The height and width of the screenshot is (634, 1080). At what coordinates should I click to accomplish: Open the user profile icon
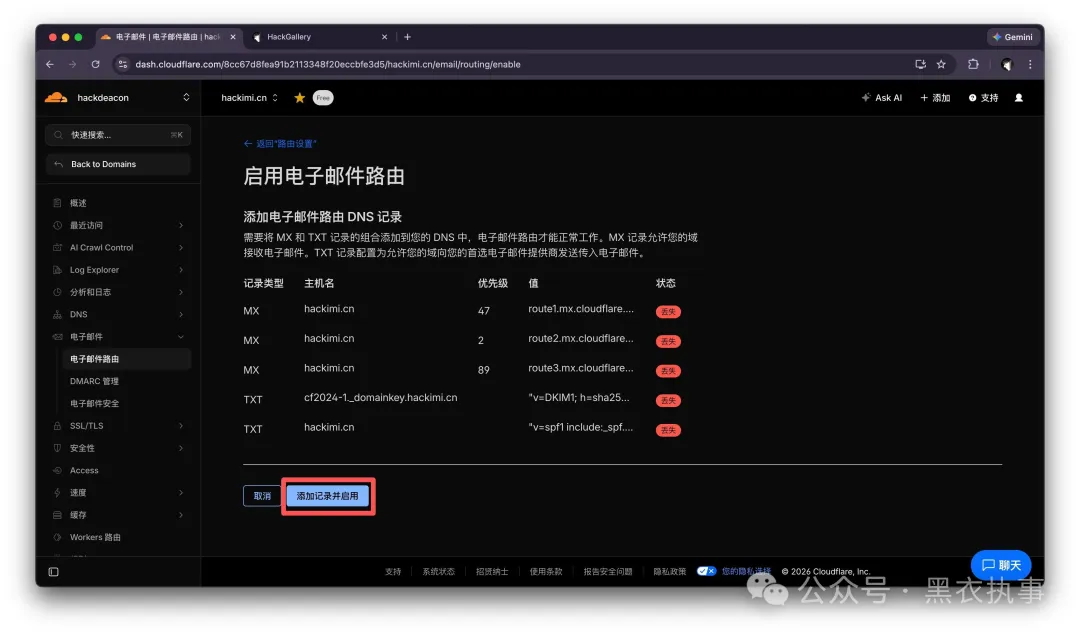click(1019, 98)
